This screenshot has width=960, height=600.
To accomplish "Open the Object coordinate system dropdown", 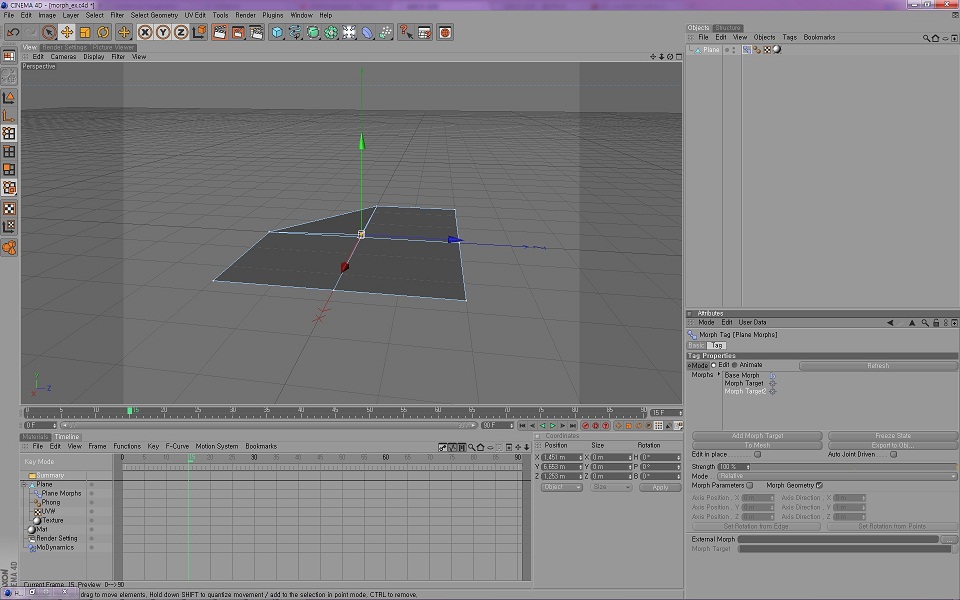I will click(561, 487).
